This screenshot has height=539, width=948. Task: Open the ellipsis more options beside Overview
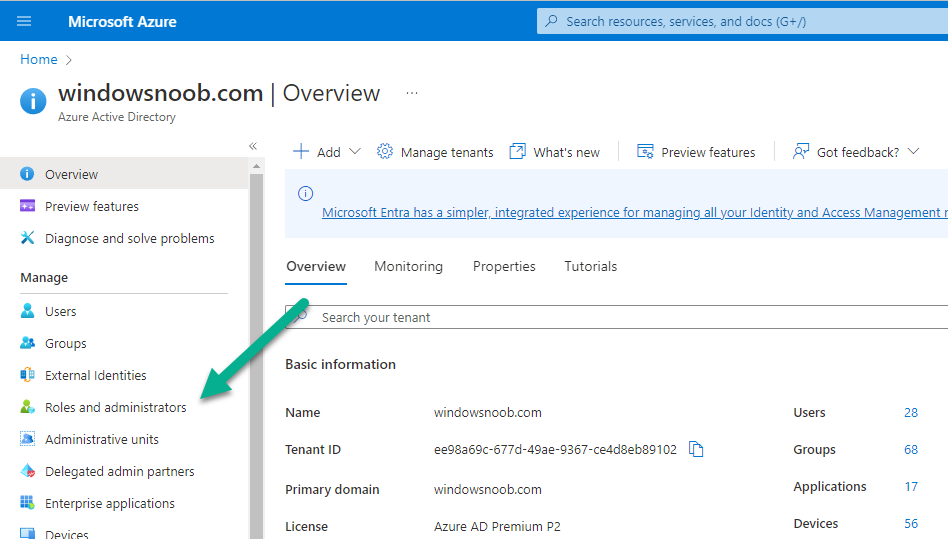[412, 93]
